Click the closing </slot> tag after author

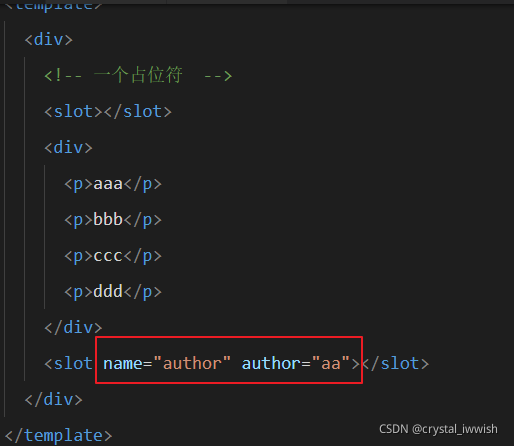[x=396, y=363]
